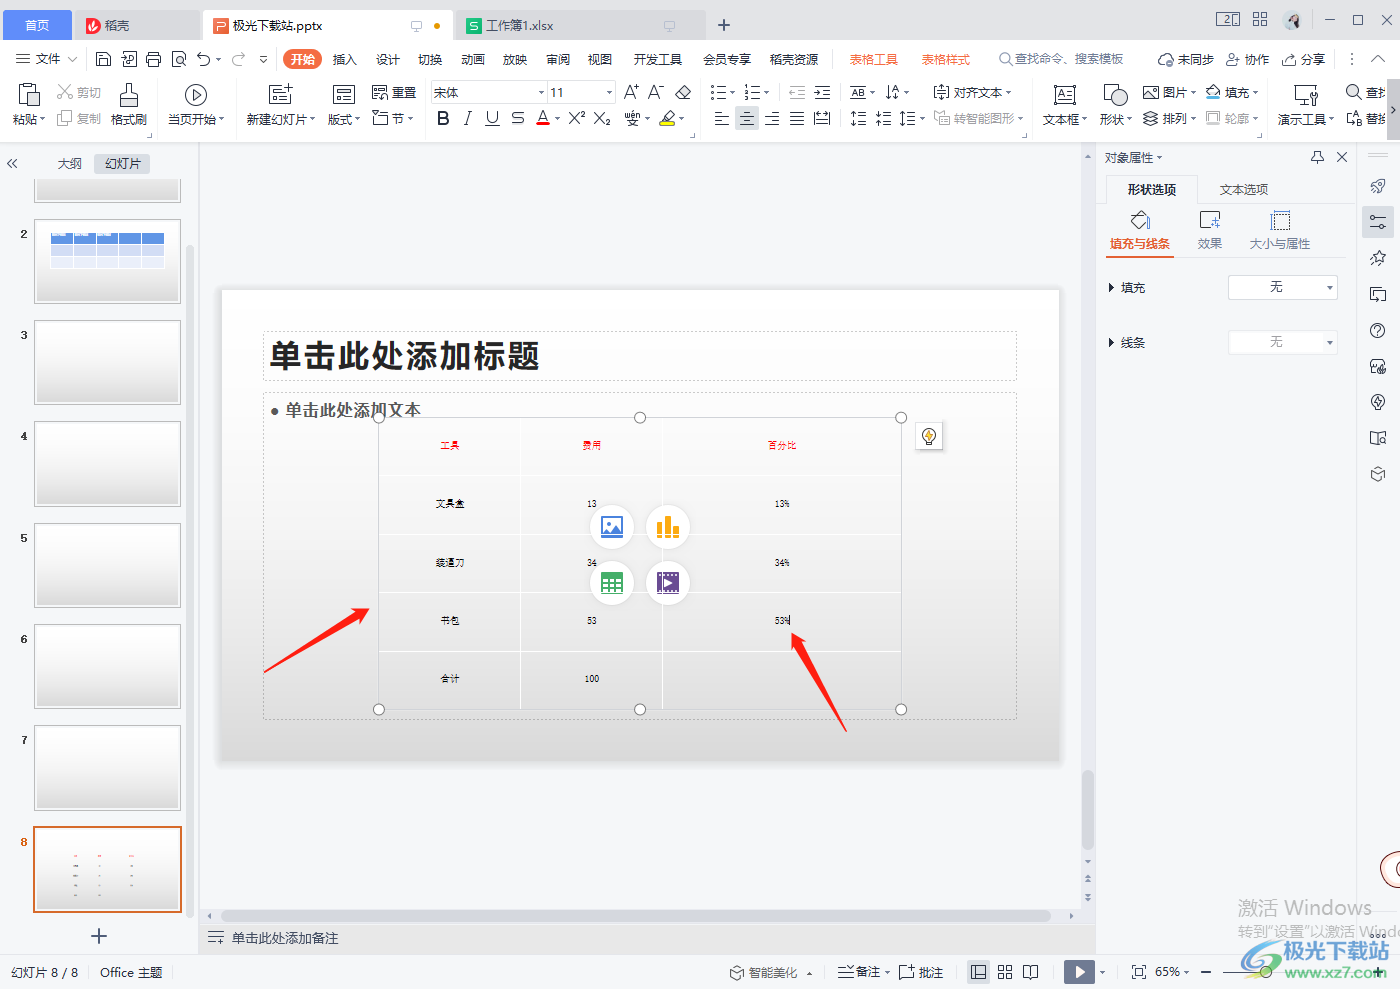This screenshot has height=989, width=1400.
Task: Align text right
Action: pyautogui.click(x=772, y=118)
